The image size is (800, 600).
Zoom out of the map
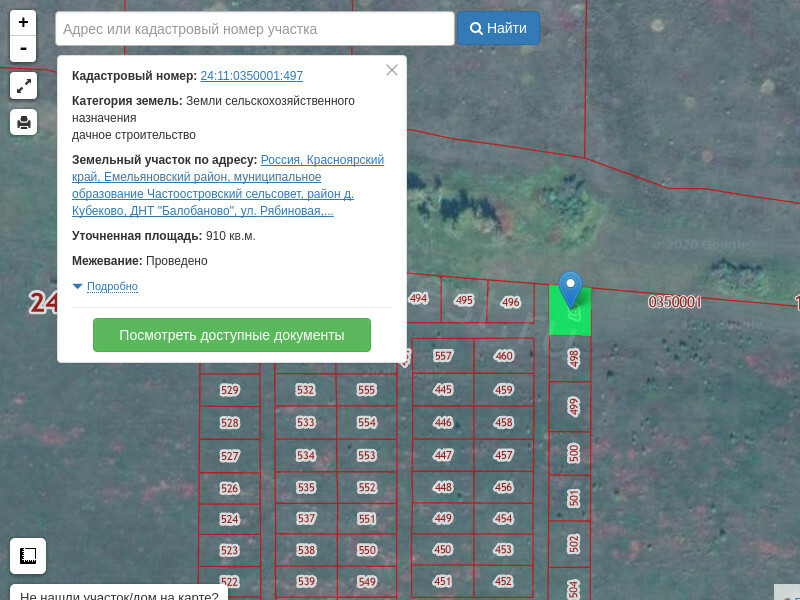[23, 49]
